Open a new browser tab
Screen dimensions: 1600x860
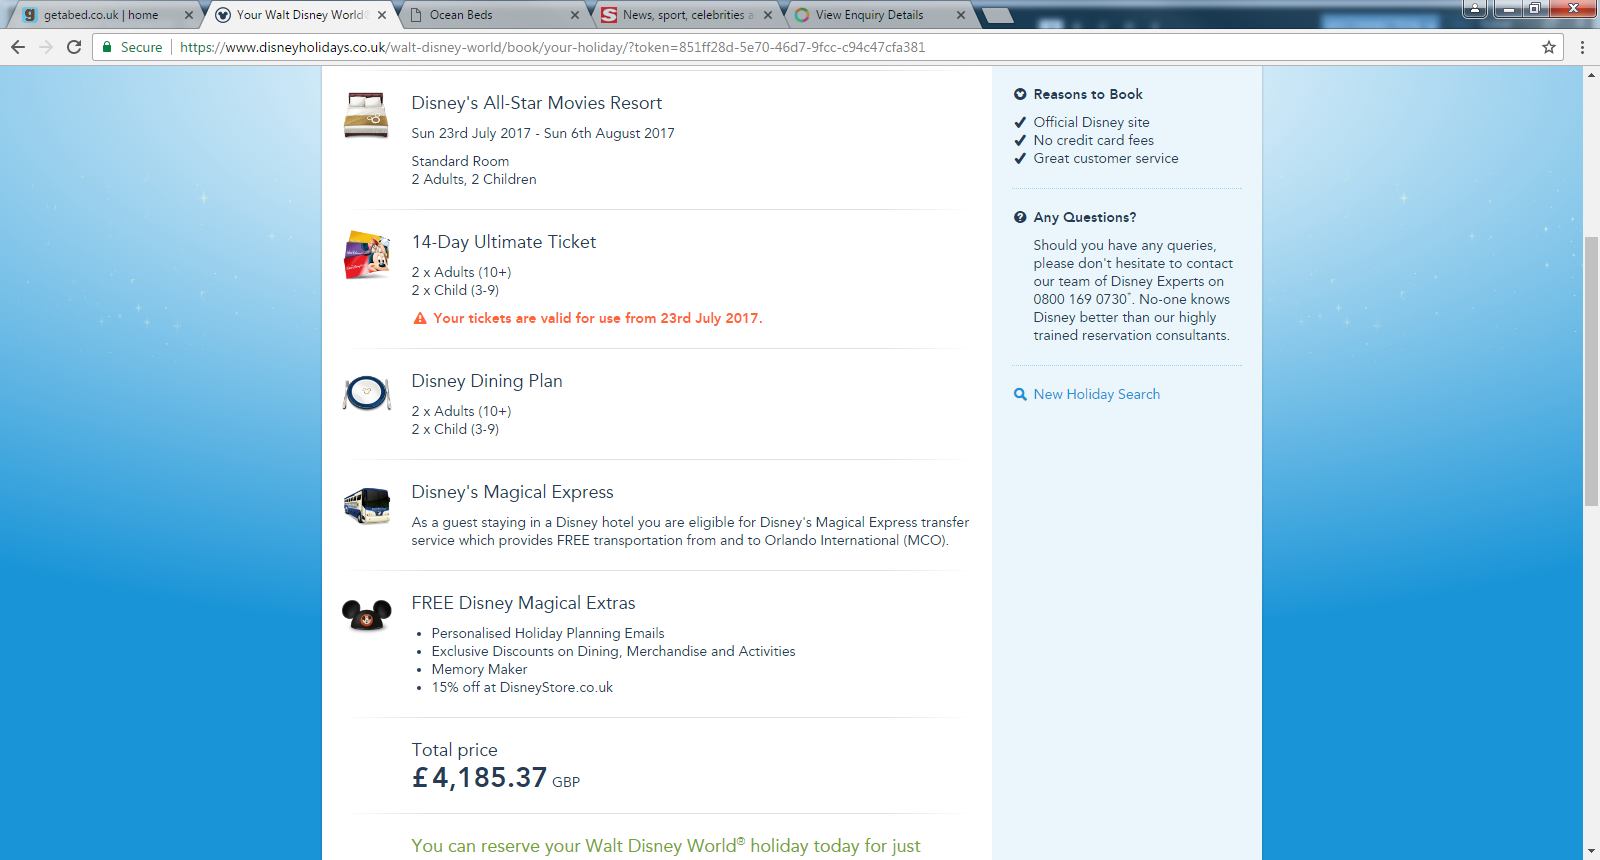997,15
